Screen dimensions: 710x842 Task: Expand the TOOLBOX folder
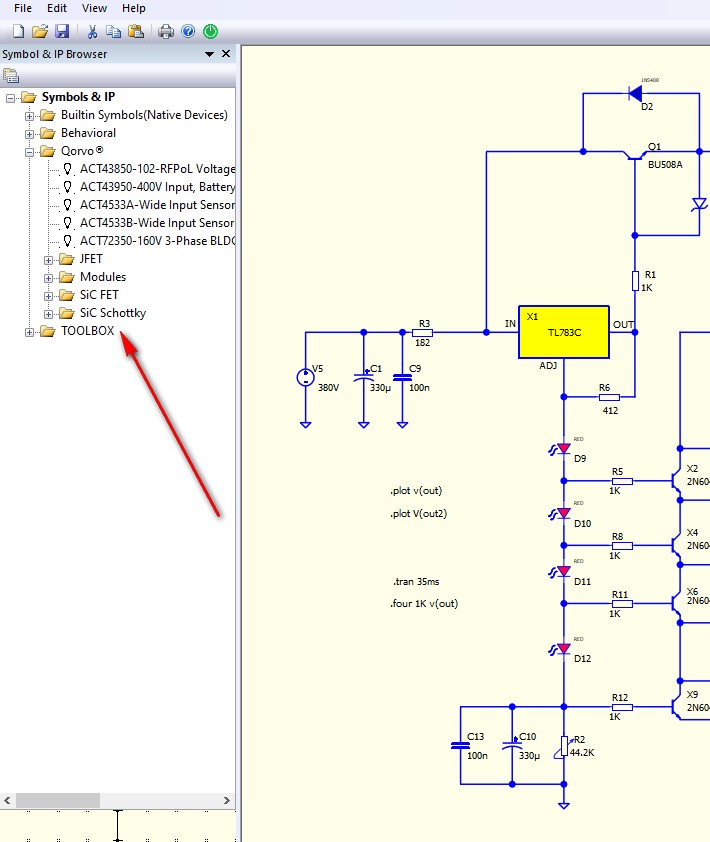30,332
